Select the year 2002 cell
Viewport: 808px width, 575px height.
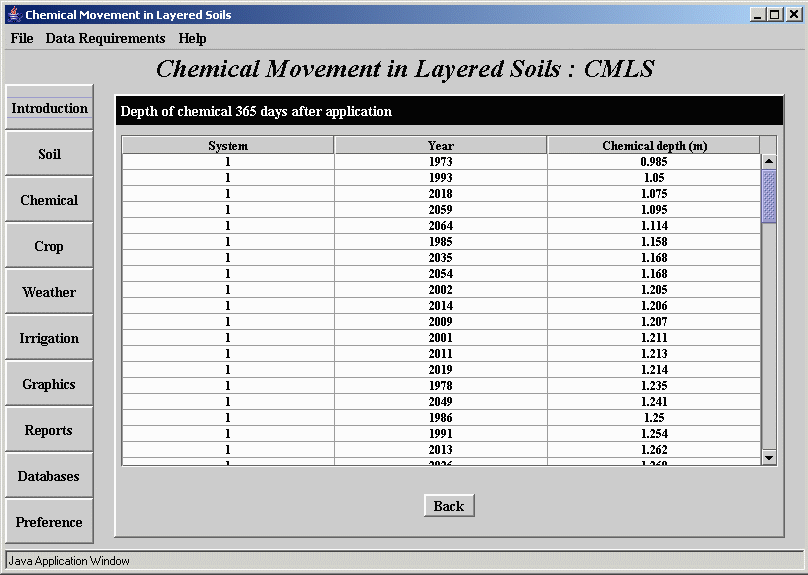(x=441, y=290)
